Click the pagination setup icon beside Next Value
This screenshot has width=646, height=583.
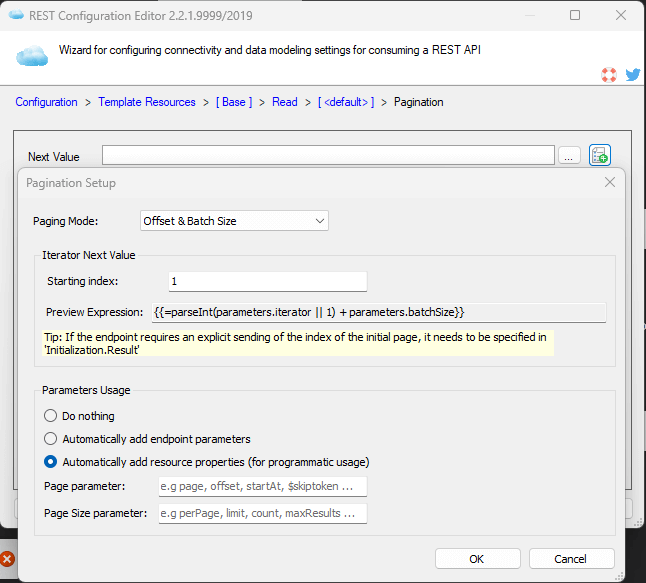click(x=599, y=155)
